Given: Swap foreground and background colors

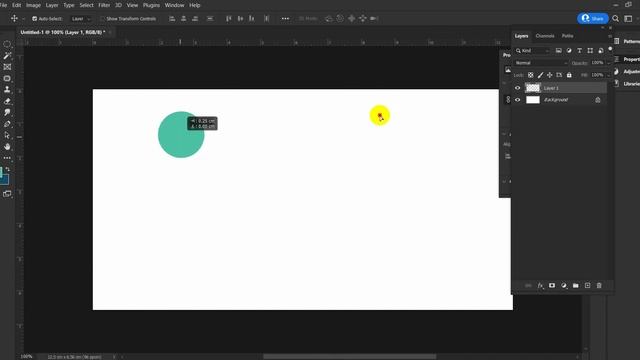Looking at the screenshot, I should 8,169.
